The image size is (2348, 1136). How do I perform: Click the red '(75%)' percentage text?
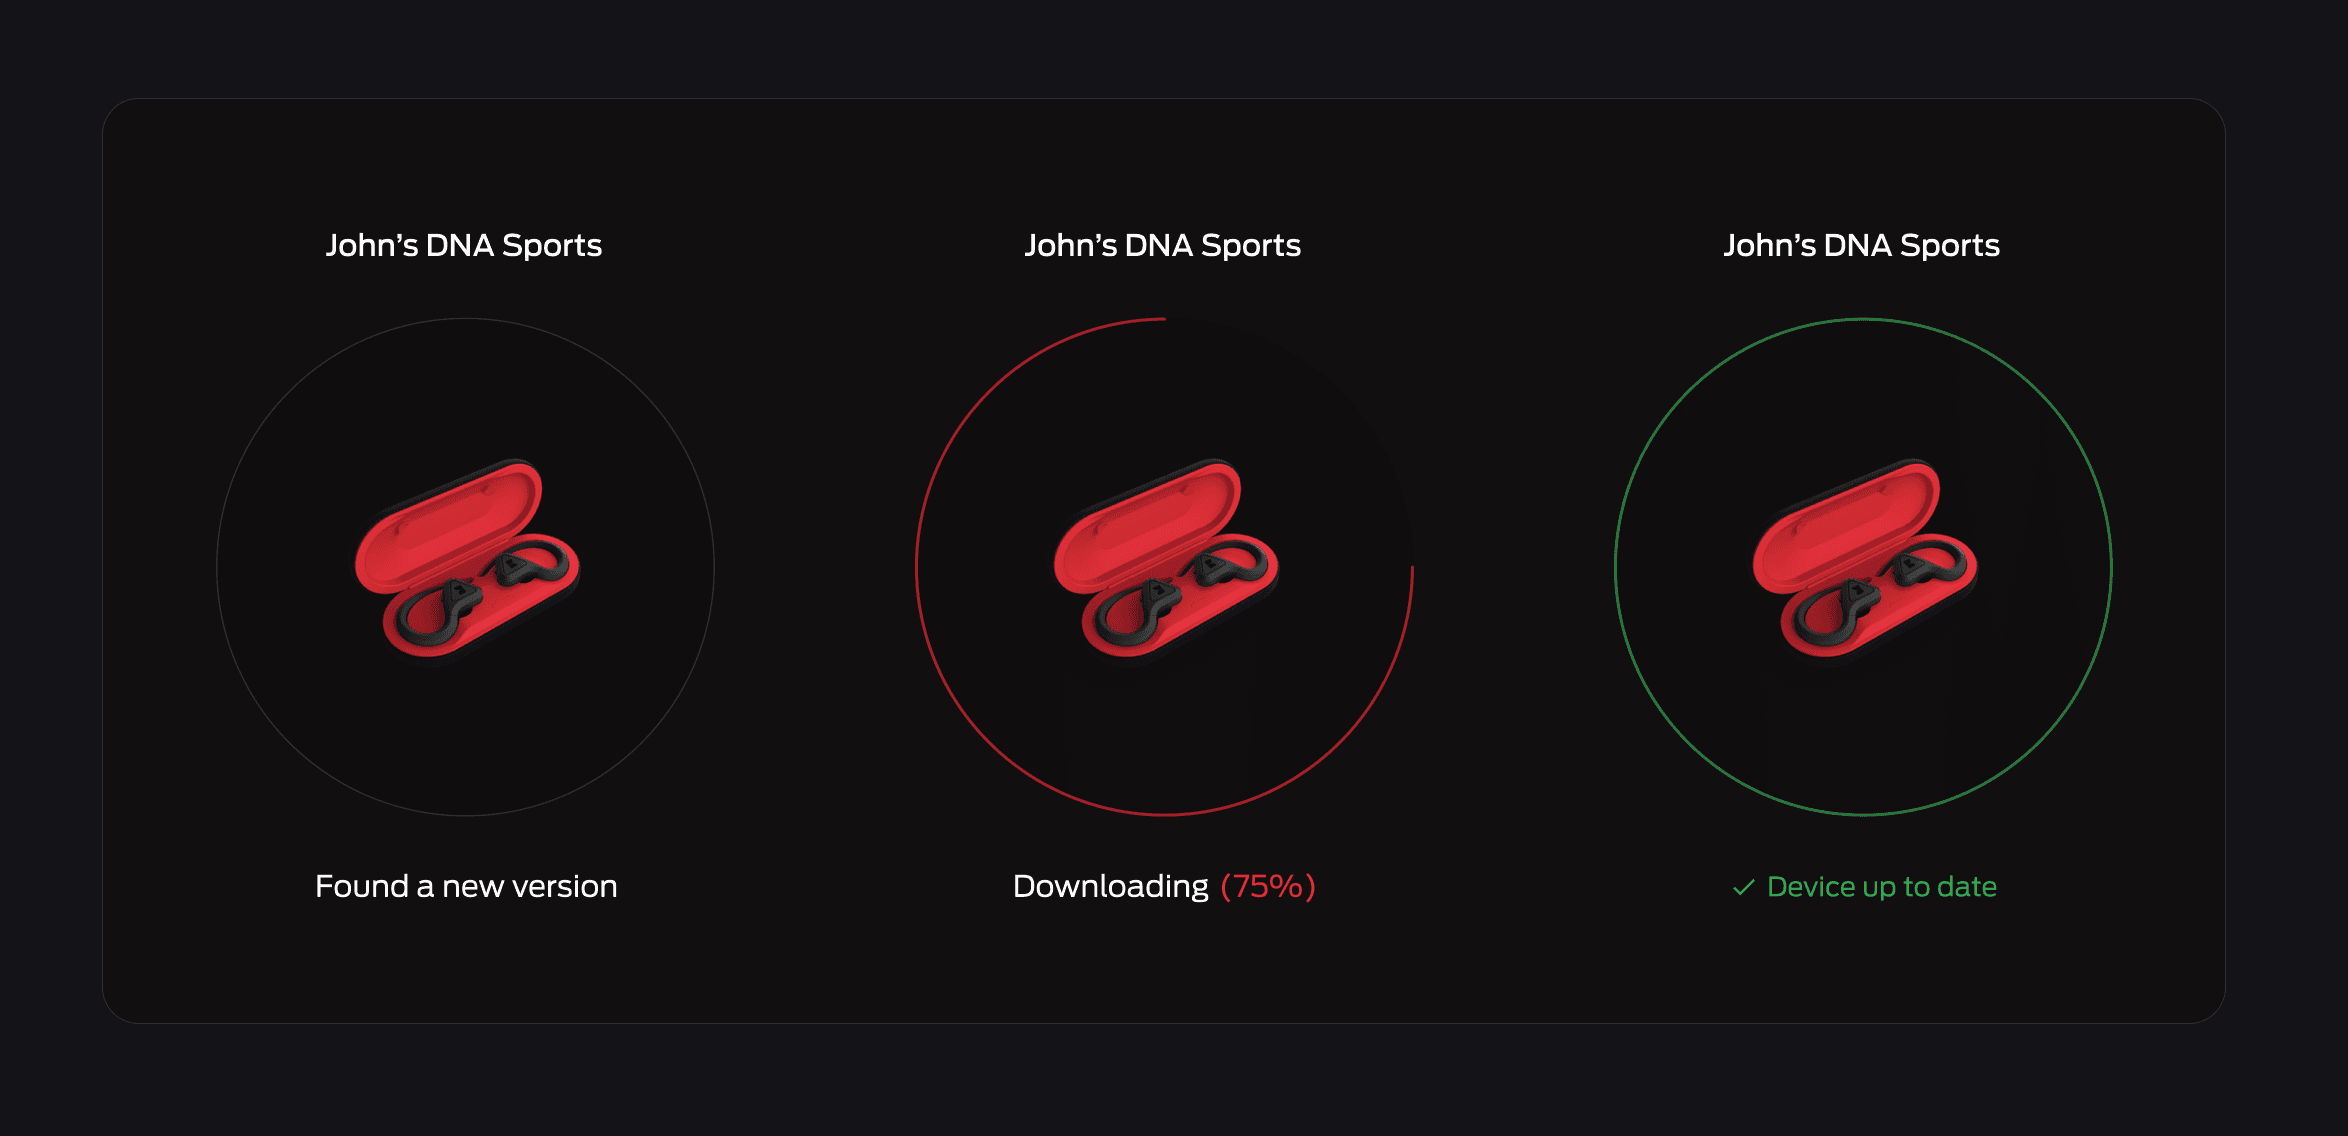click(x=1267, y=887)
